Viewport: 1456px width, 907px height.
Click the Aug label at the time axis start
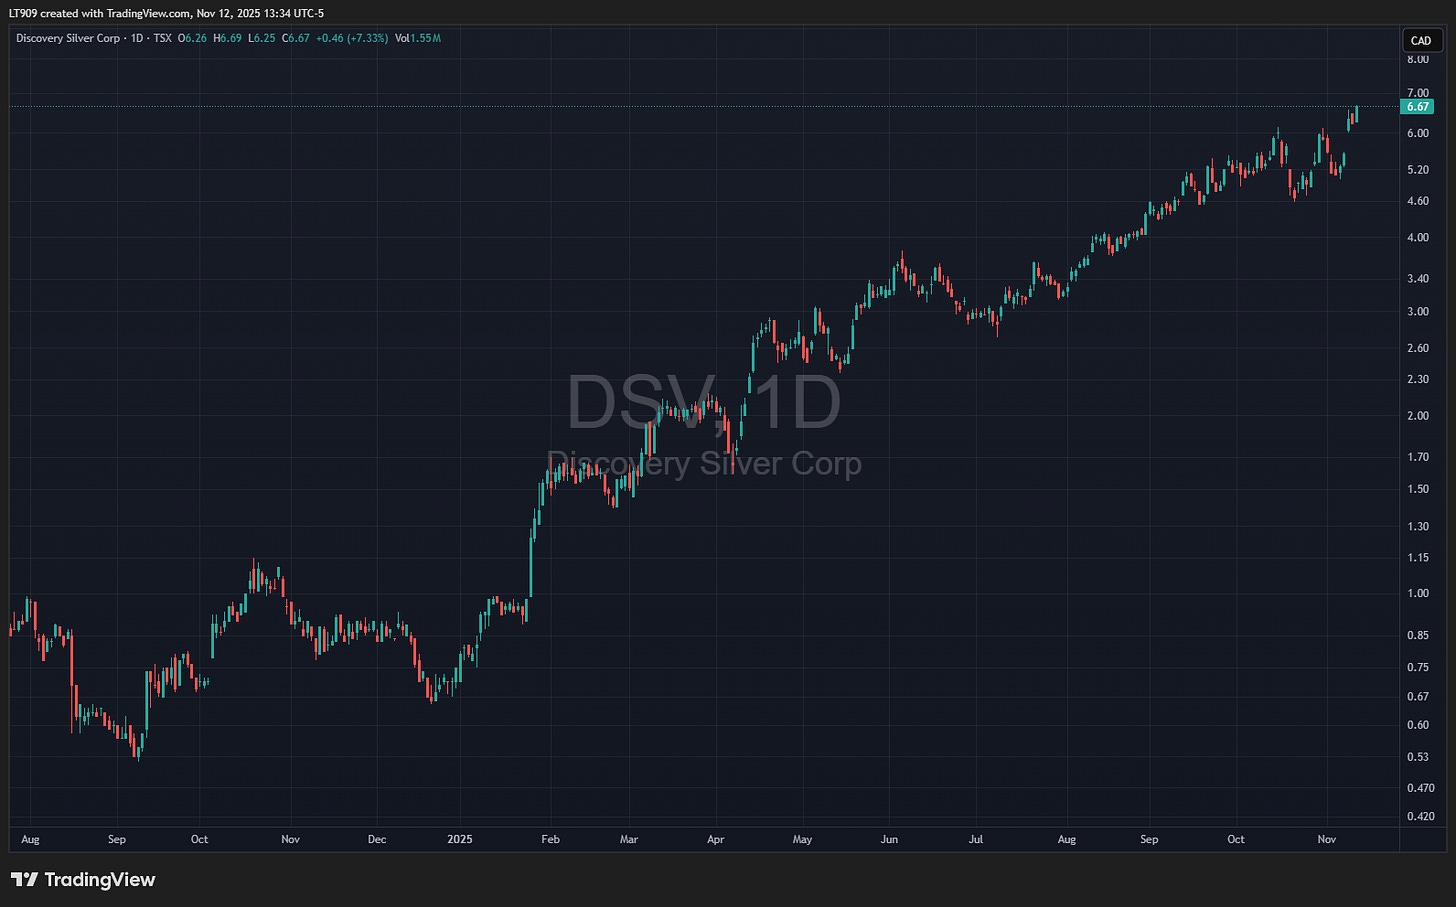tap(30, 840)
